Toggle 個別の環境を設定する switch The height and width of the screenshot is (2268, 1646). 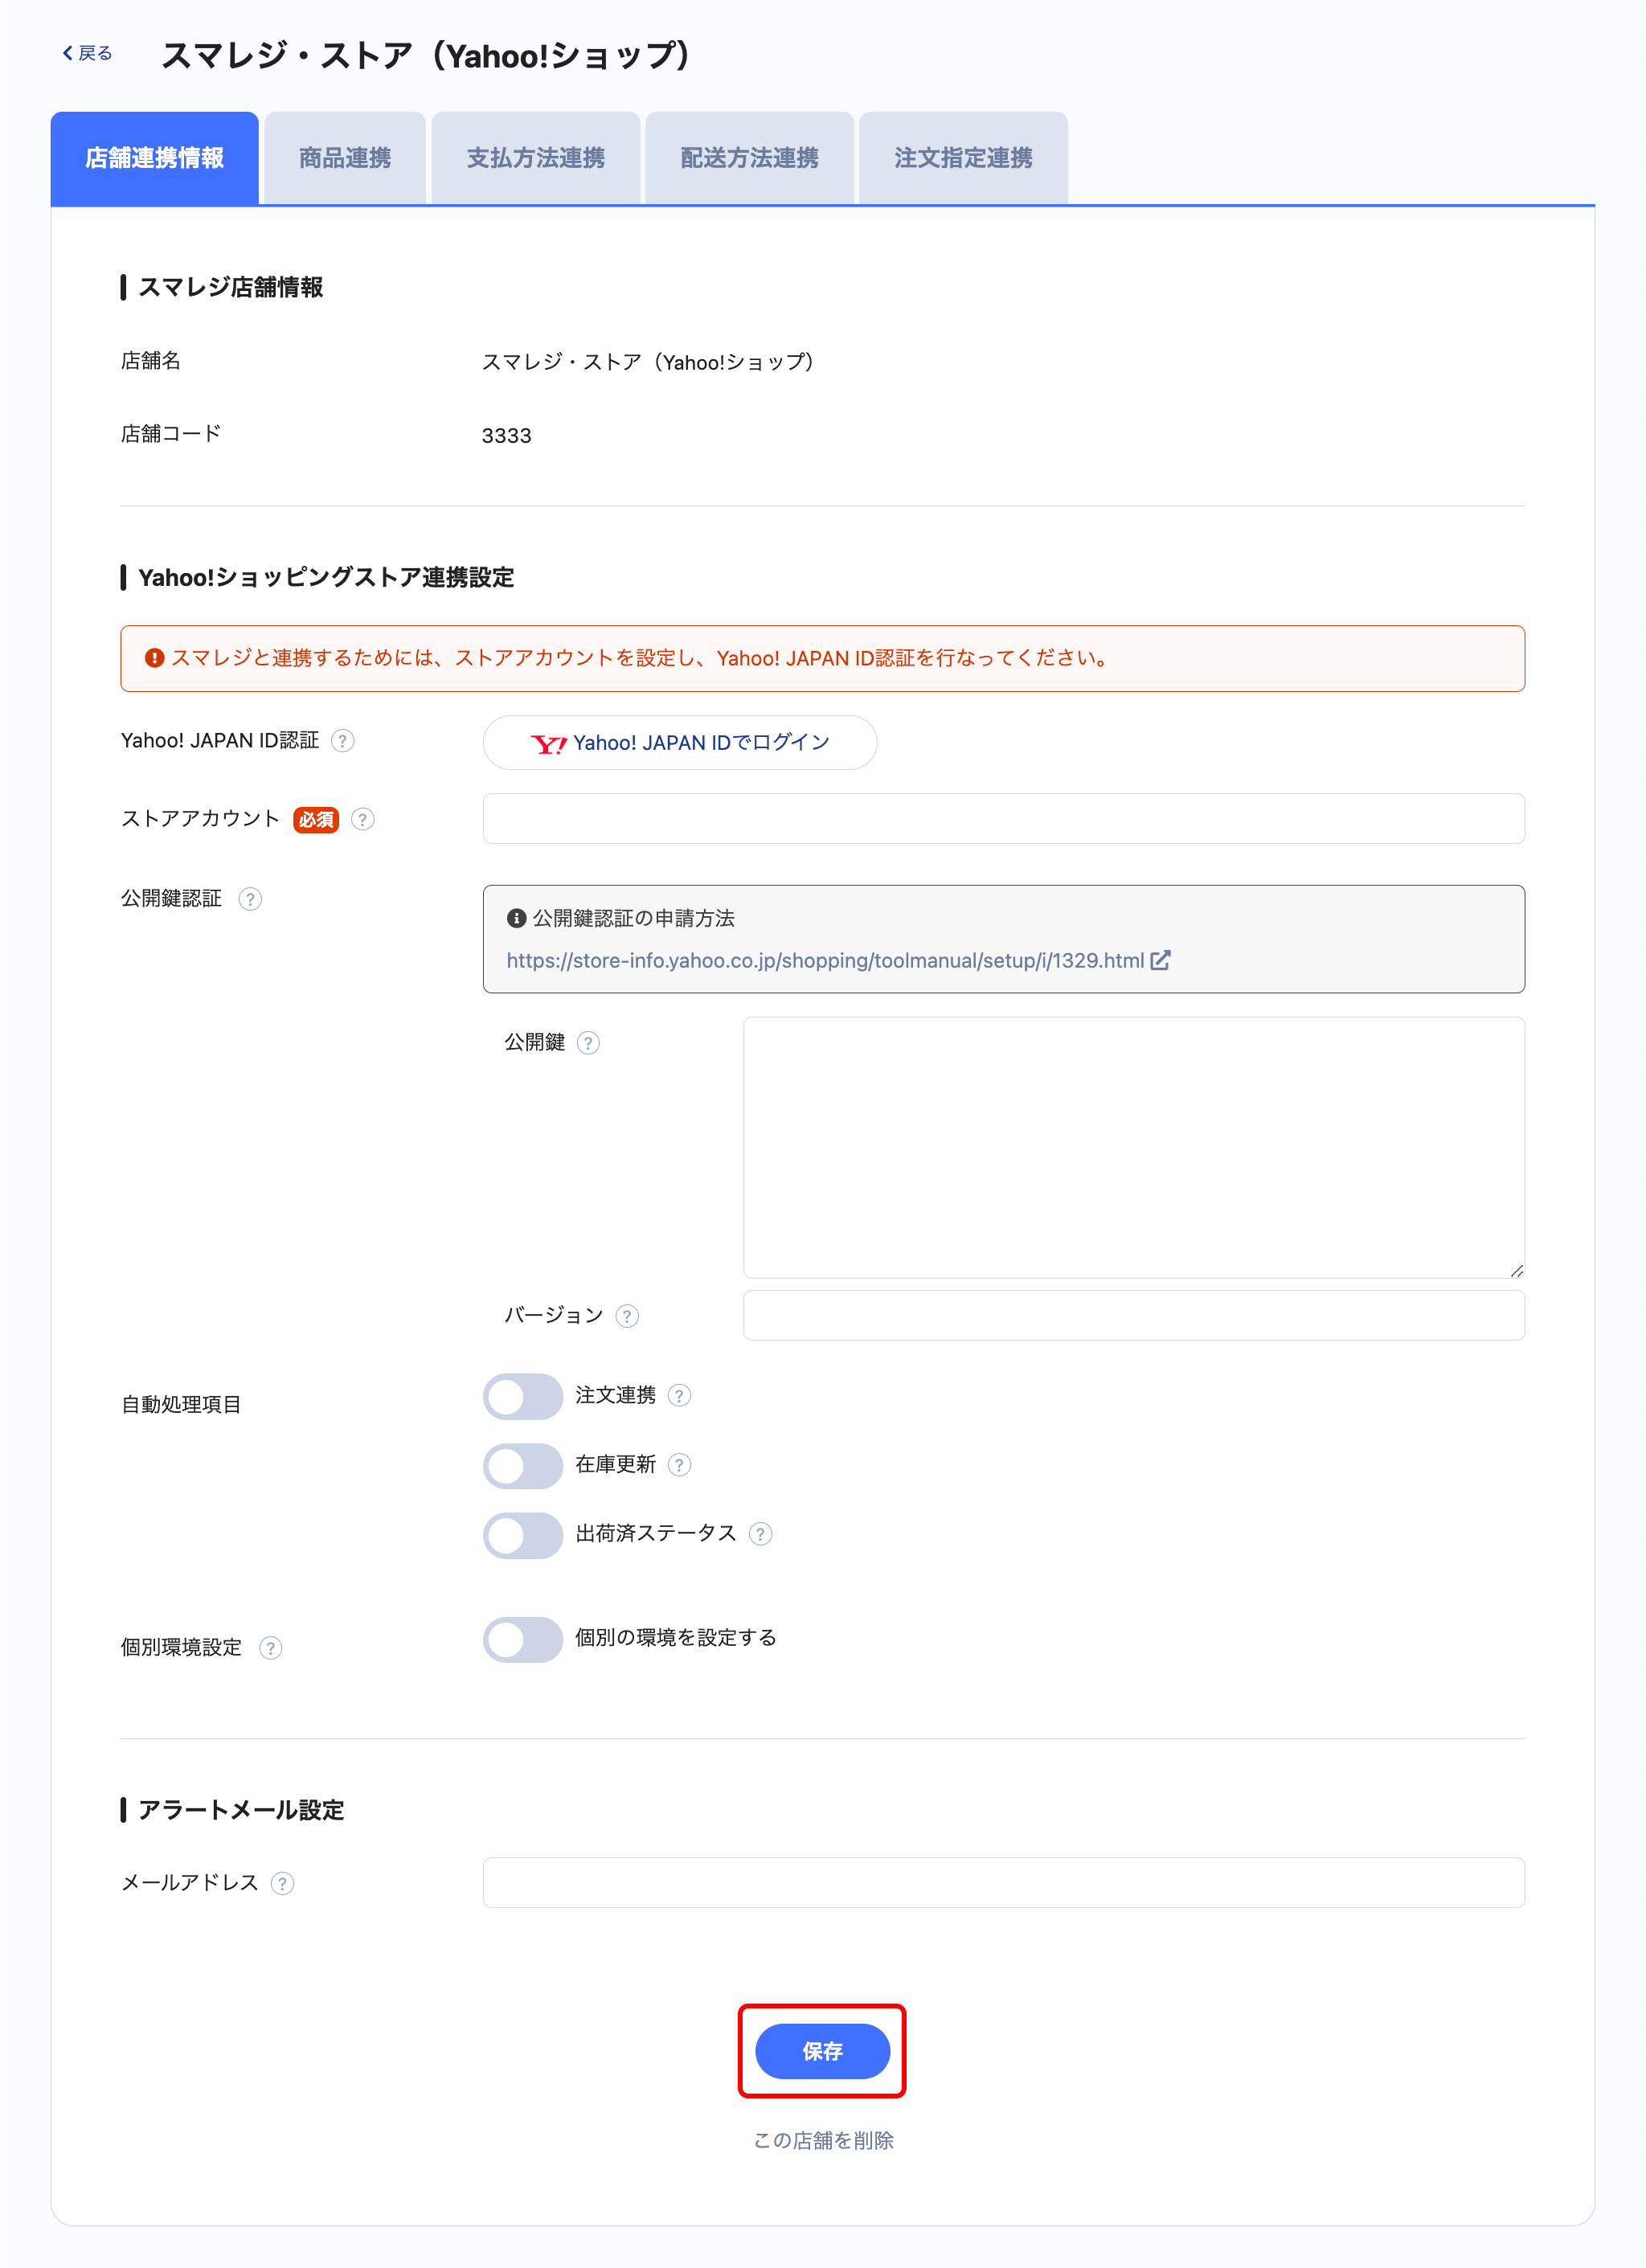pyautogui.click(x=522, y=1639)
